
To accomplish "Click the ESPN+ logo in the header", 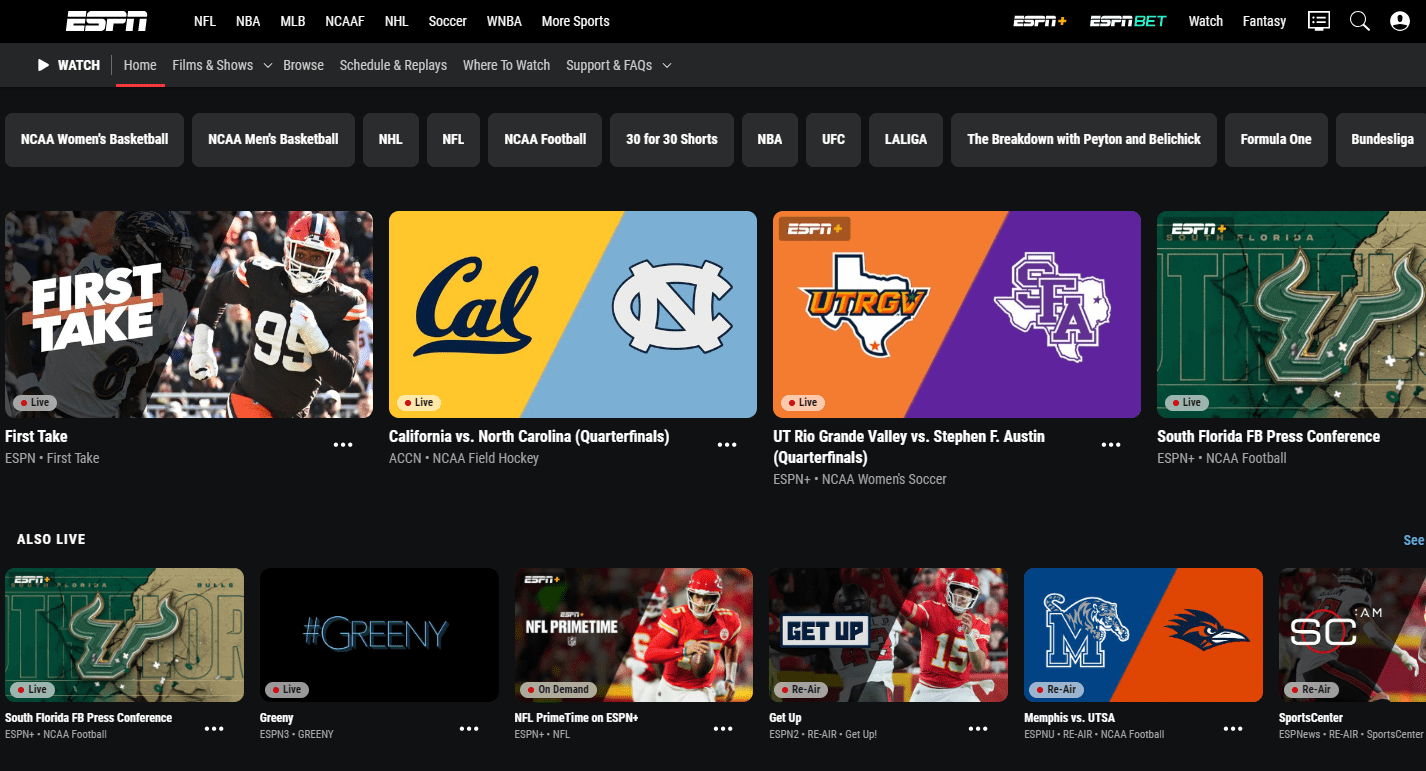I will pyautogui.click(x=1040, y=19).
